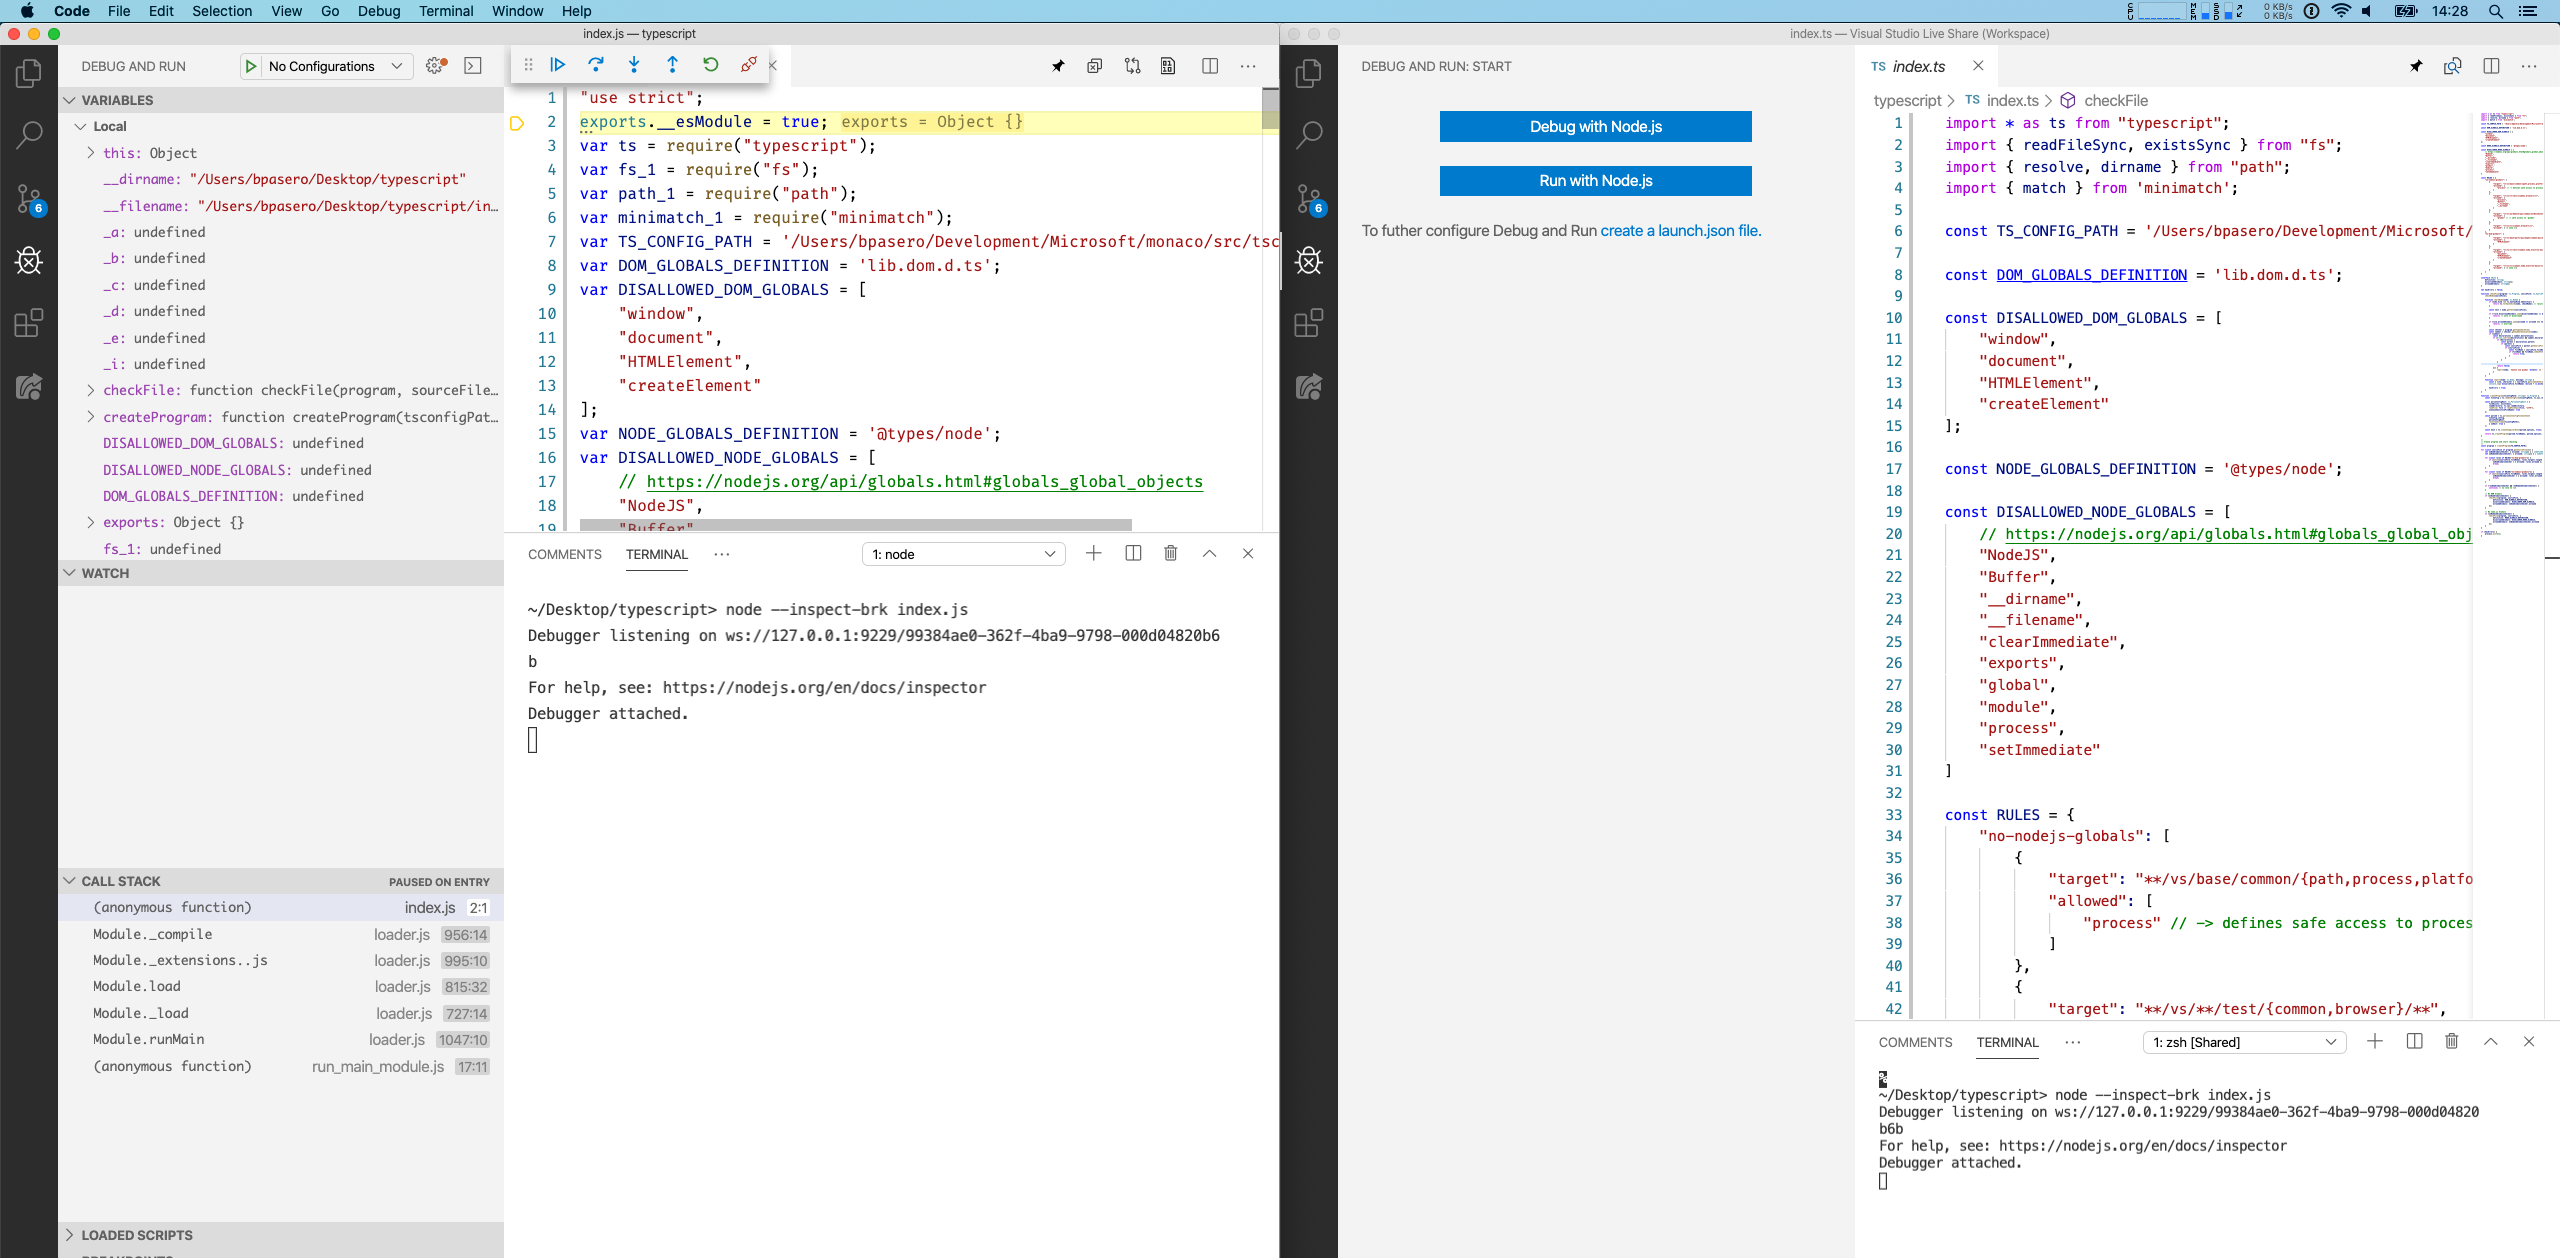Open 'create a launch.json file' link
Screen dimensions: 2560x1258
1680,231
